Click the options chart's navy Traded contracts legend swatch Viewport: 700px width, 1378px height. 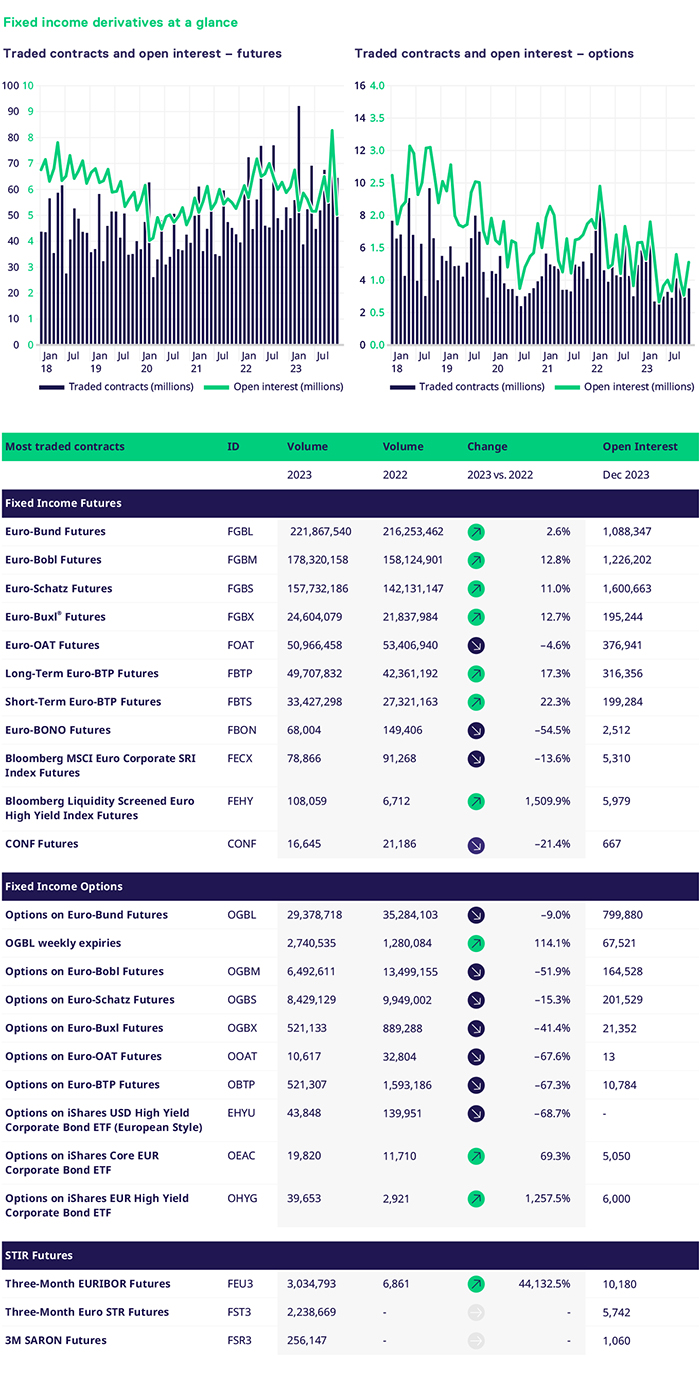click(403, 387)
